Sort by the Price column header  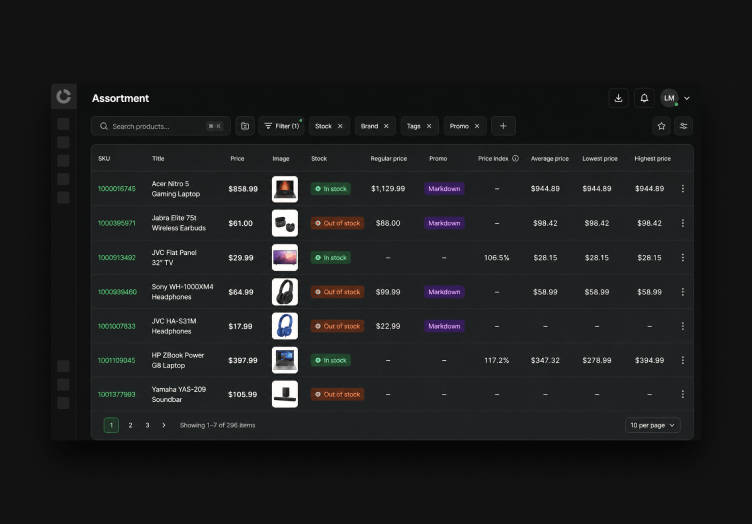click(237, 159)
